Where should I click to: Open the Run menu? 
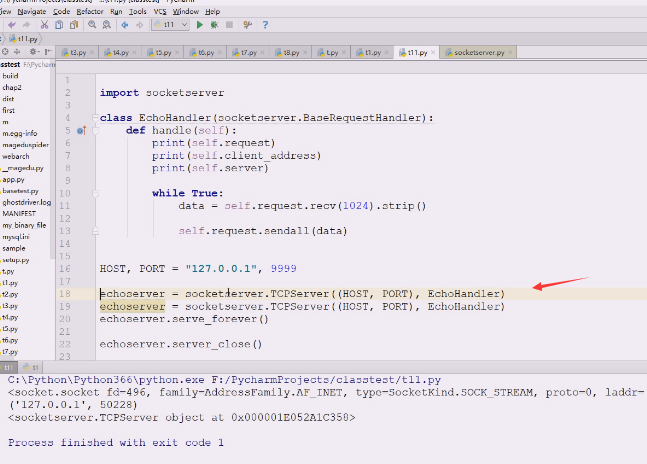[116, 12]
